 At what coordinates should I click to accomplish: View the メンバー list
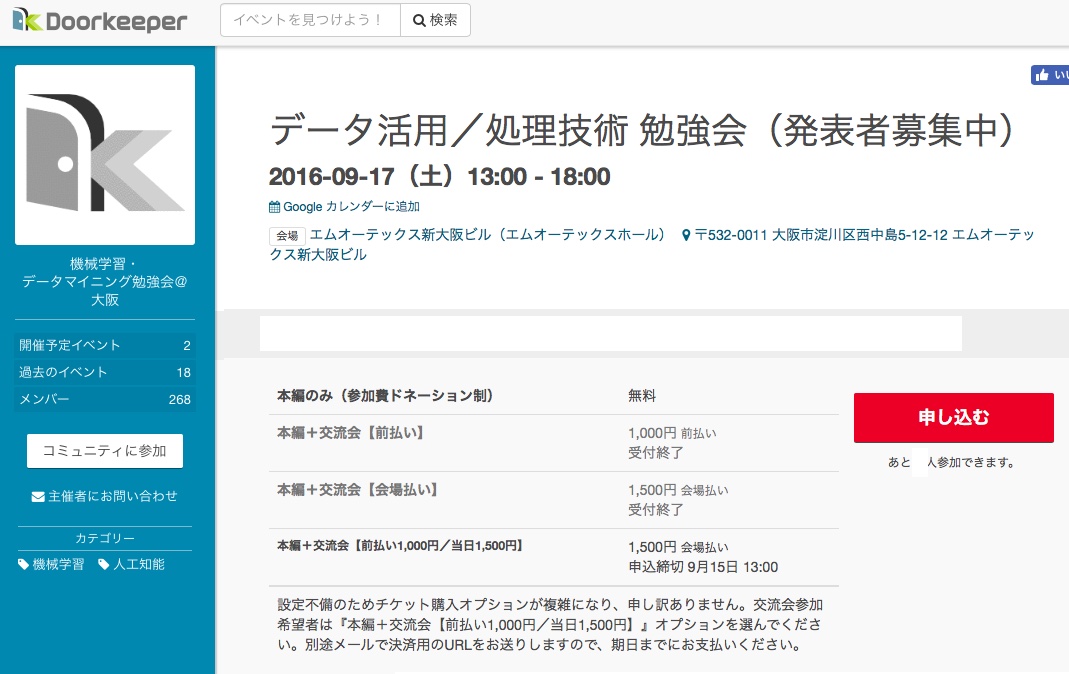click(105, 399)
